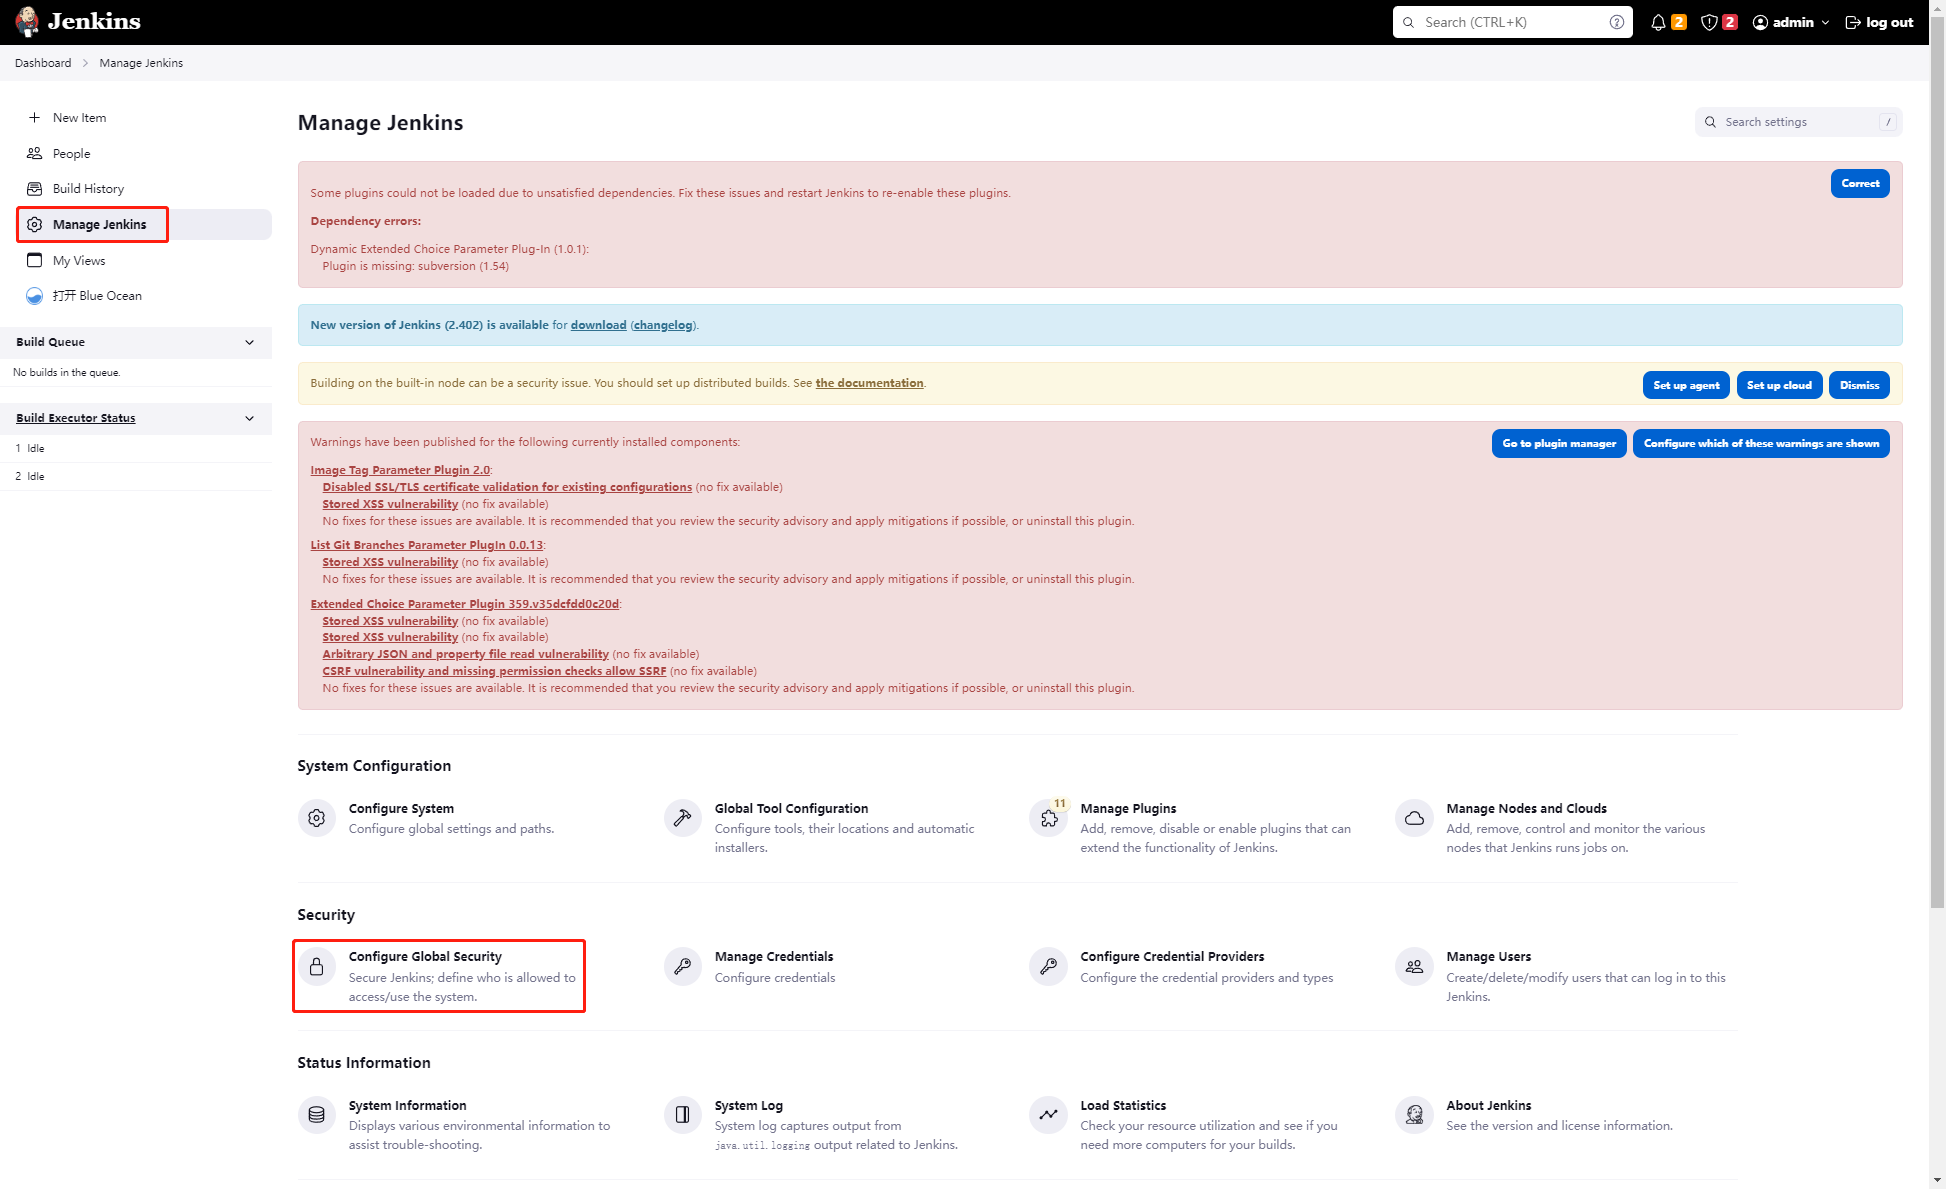The height and width of the screenshot is (1189, 1946).
Task: Click the System Log title
Action: pyautogui.click(x=748, y=1105)
